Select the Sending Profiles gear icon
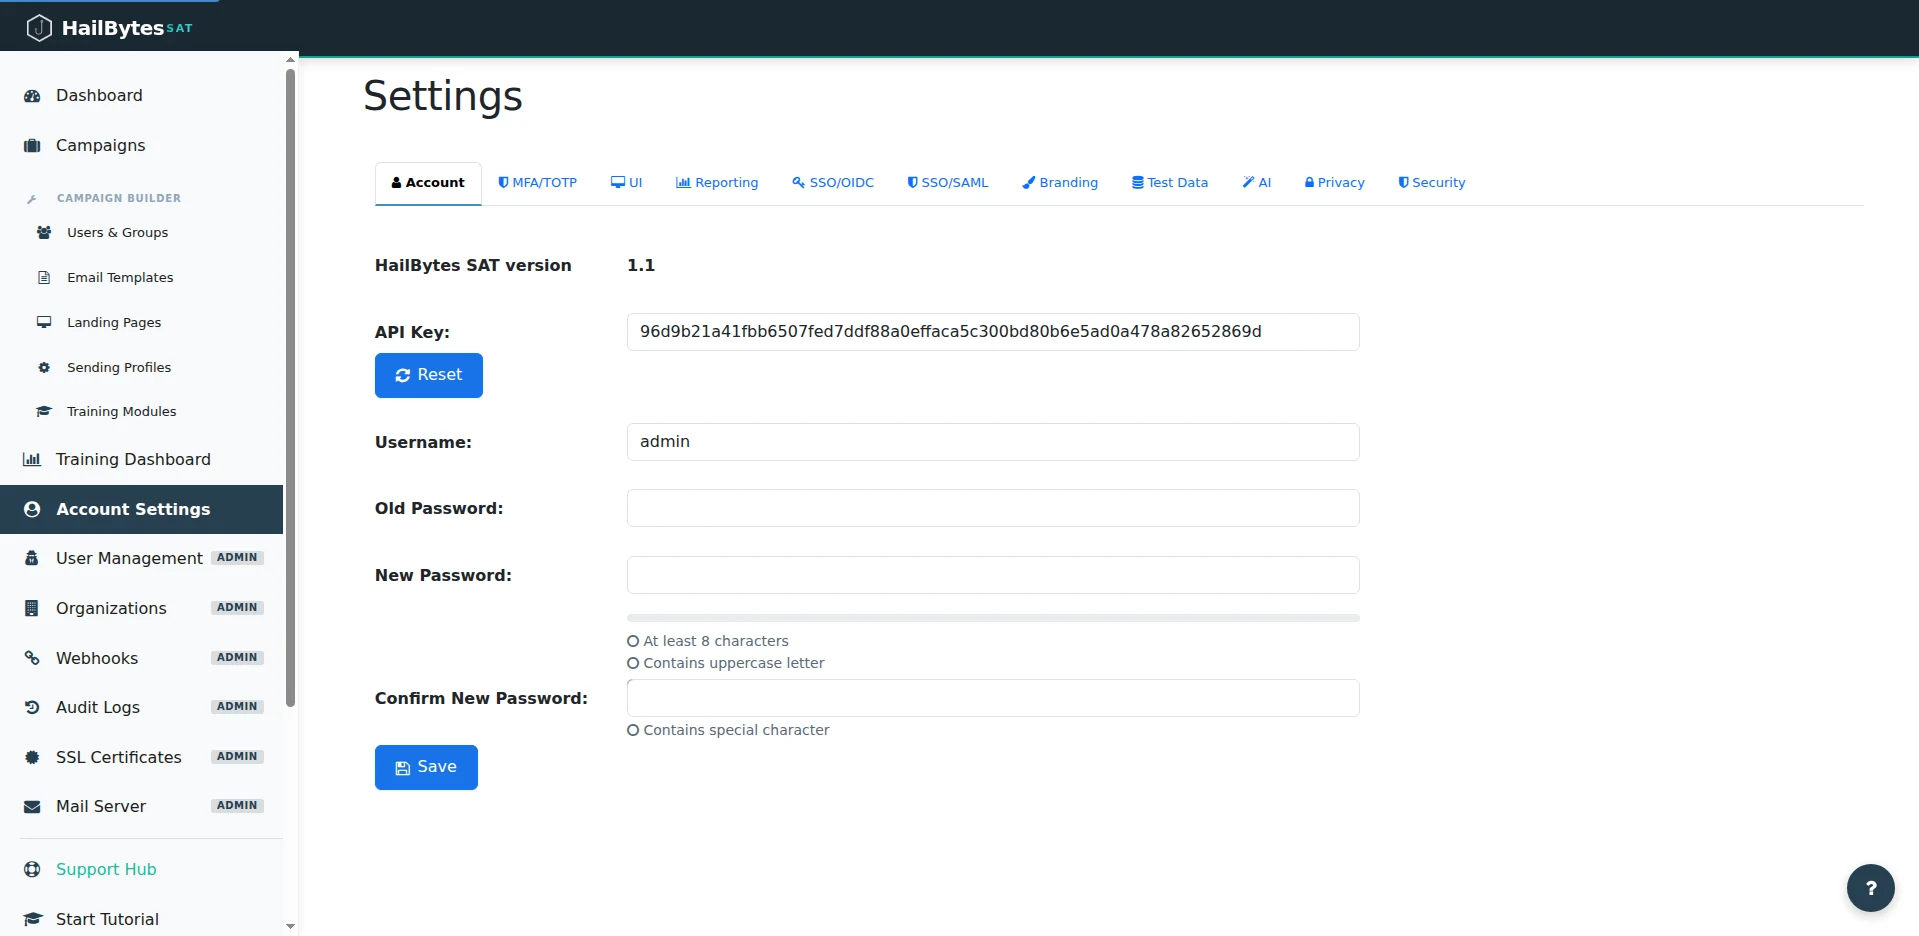1919x936 pixels. coord(43,367)
